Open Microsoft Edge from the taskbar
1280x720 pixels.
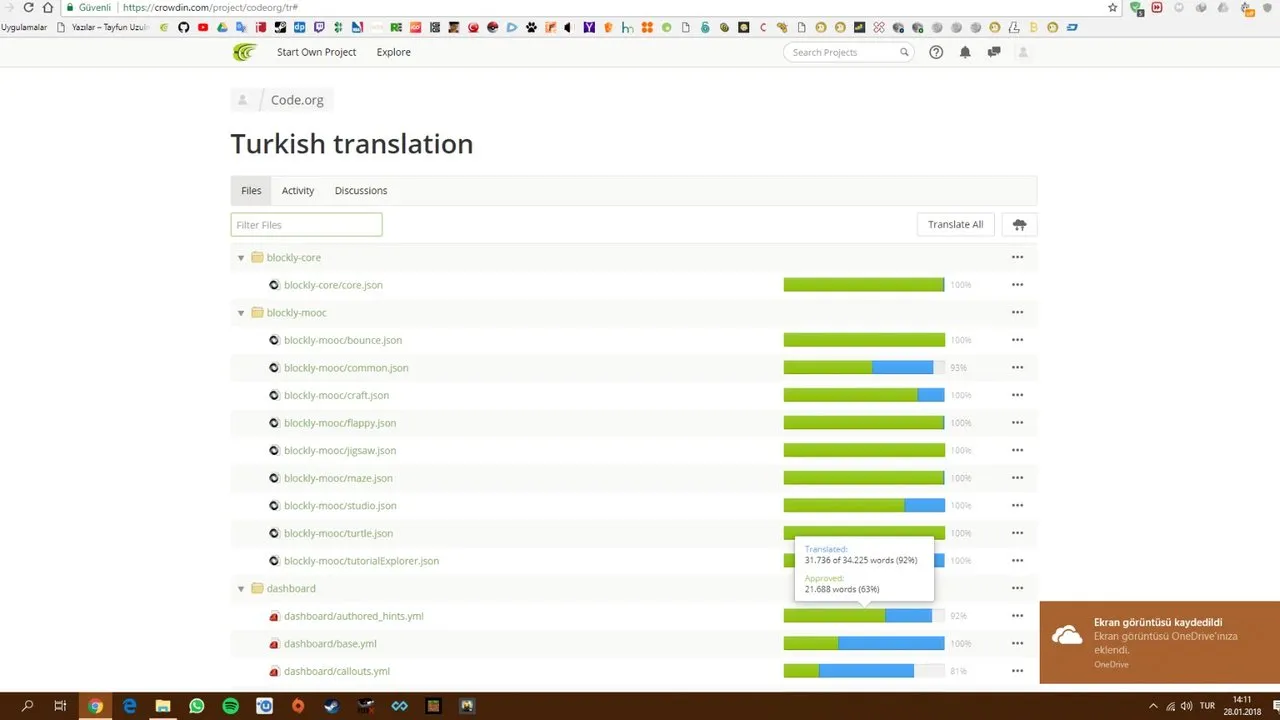click(x=129, y=706)
